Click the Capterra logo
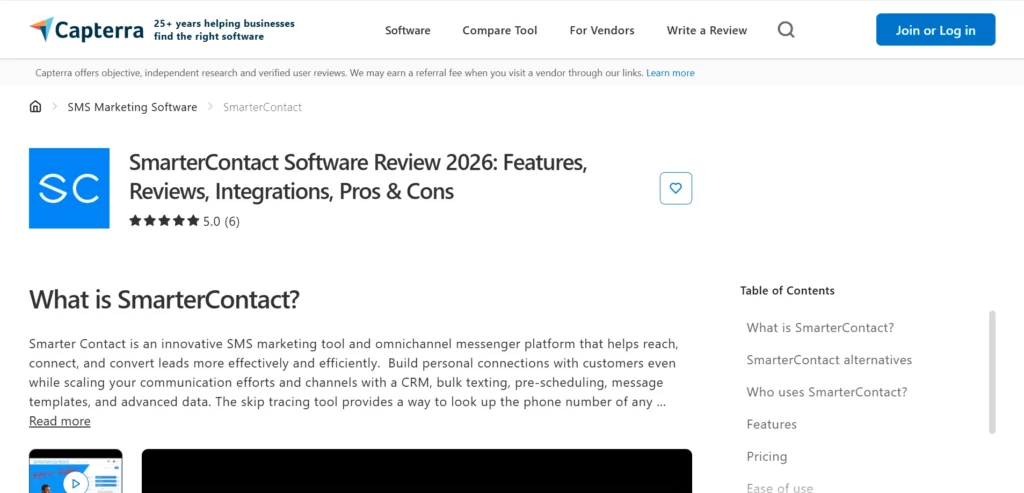 [86, 30]
